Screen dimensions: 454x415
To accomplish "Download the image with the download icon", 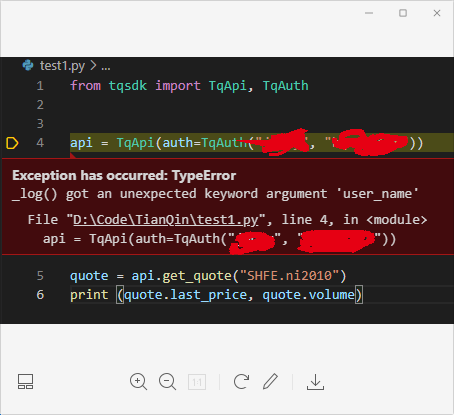I will [315, 382].
